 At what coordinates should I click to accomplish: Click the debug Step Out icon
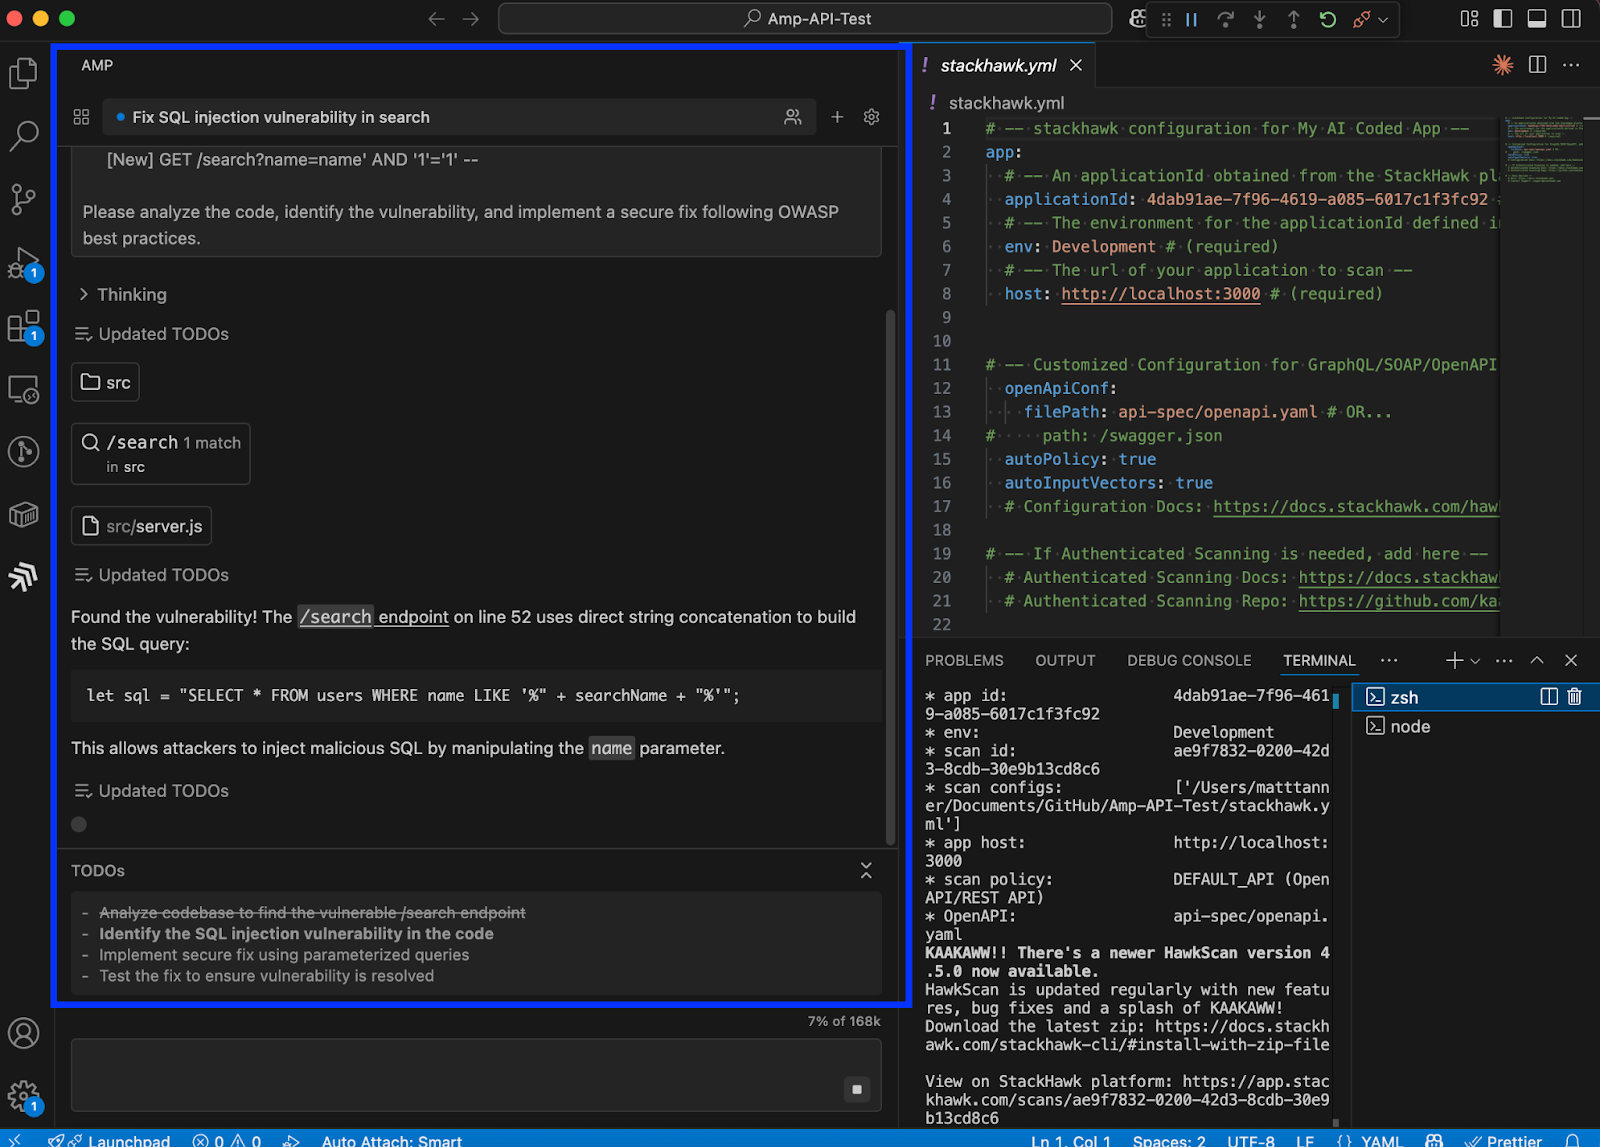[x=1293, y=19]
